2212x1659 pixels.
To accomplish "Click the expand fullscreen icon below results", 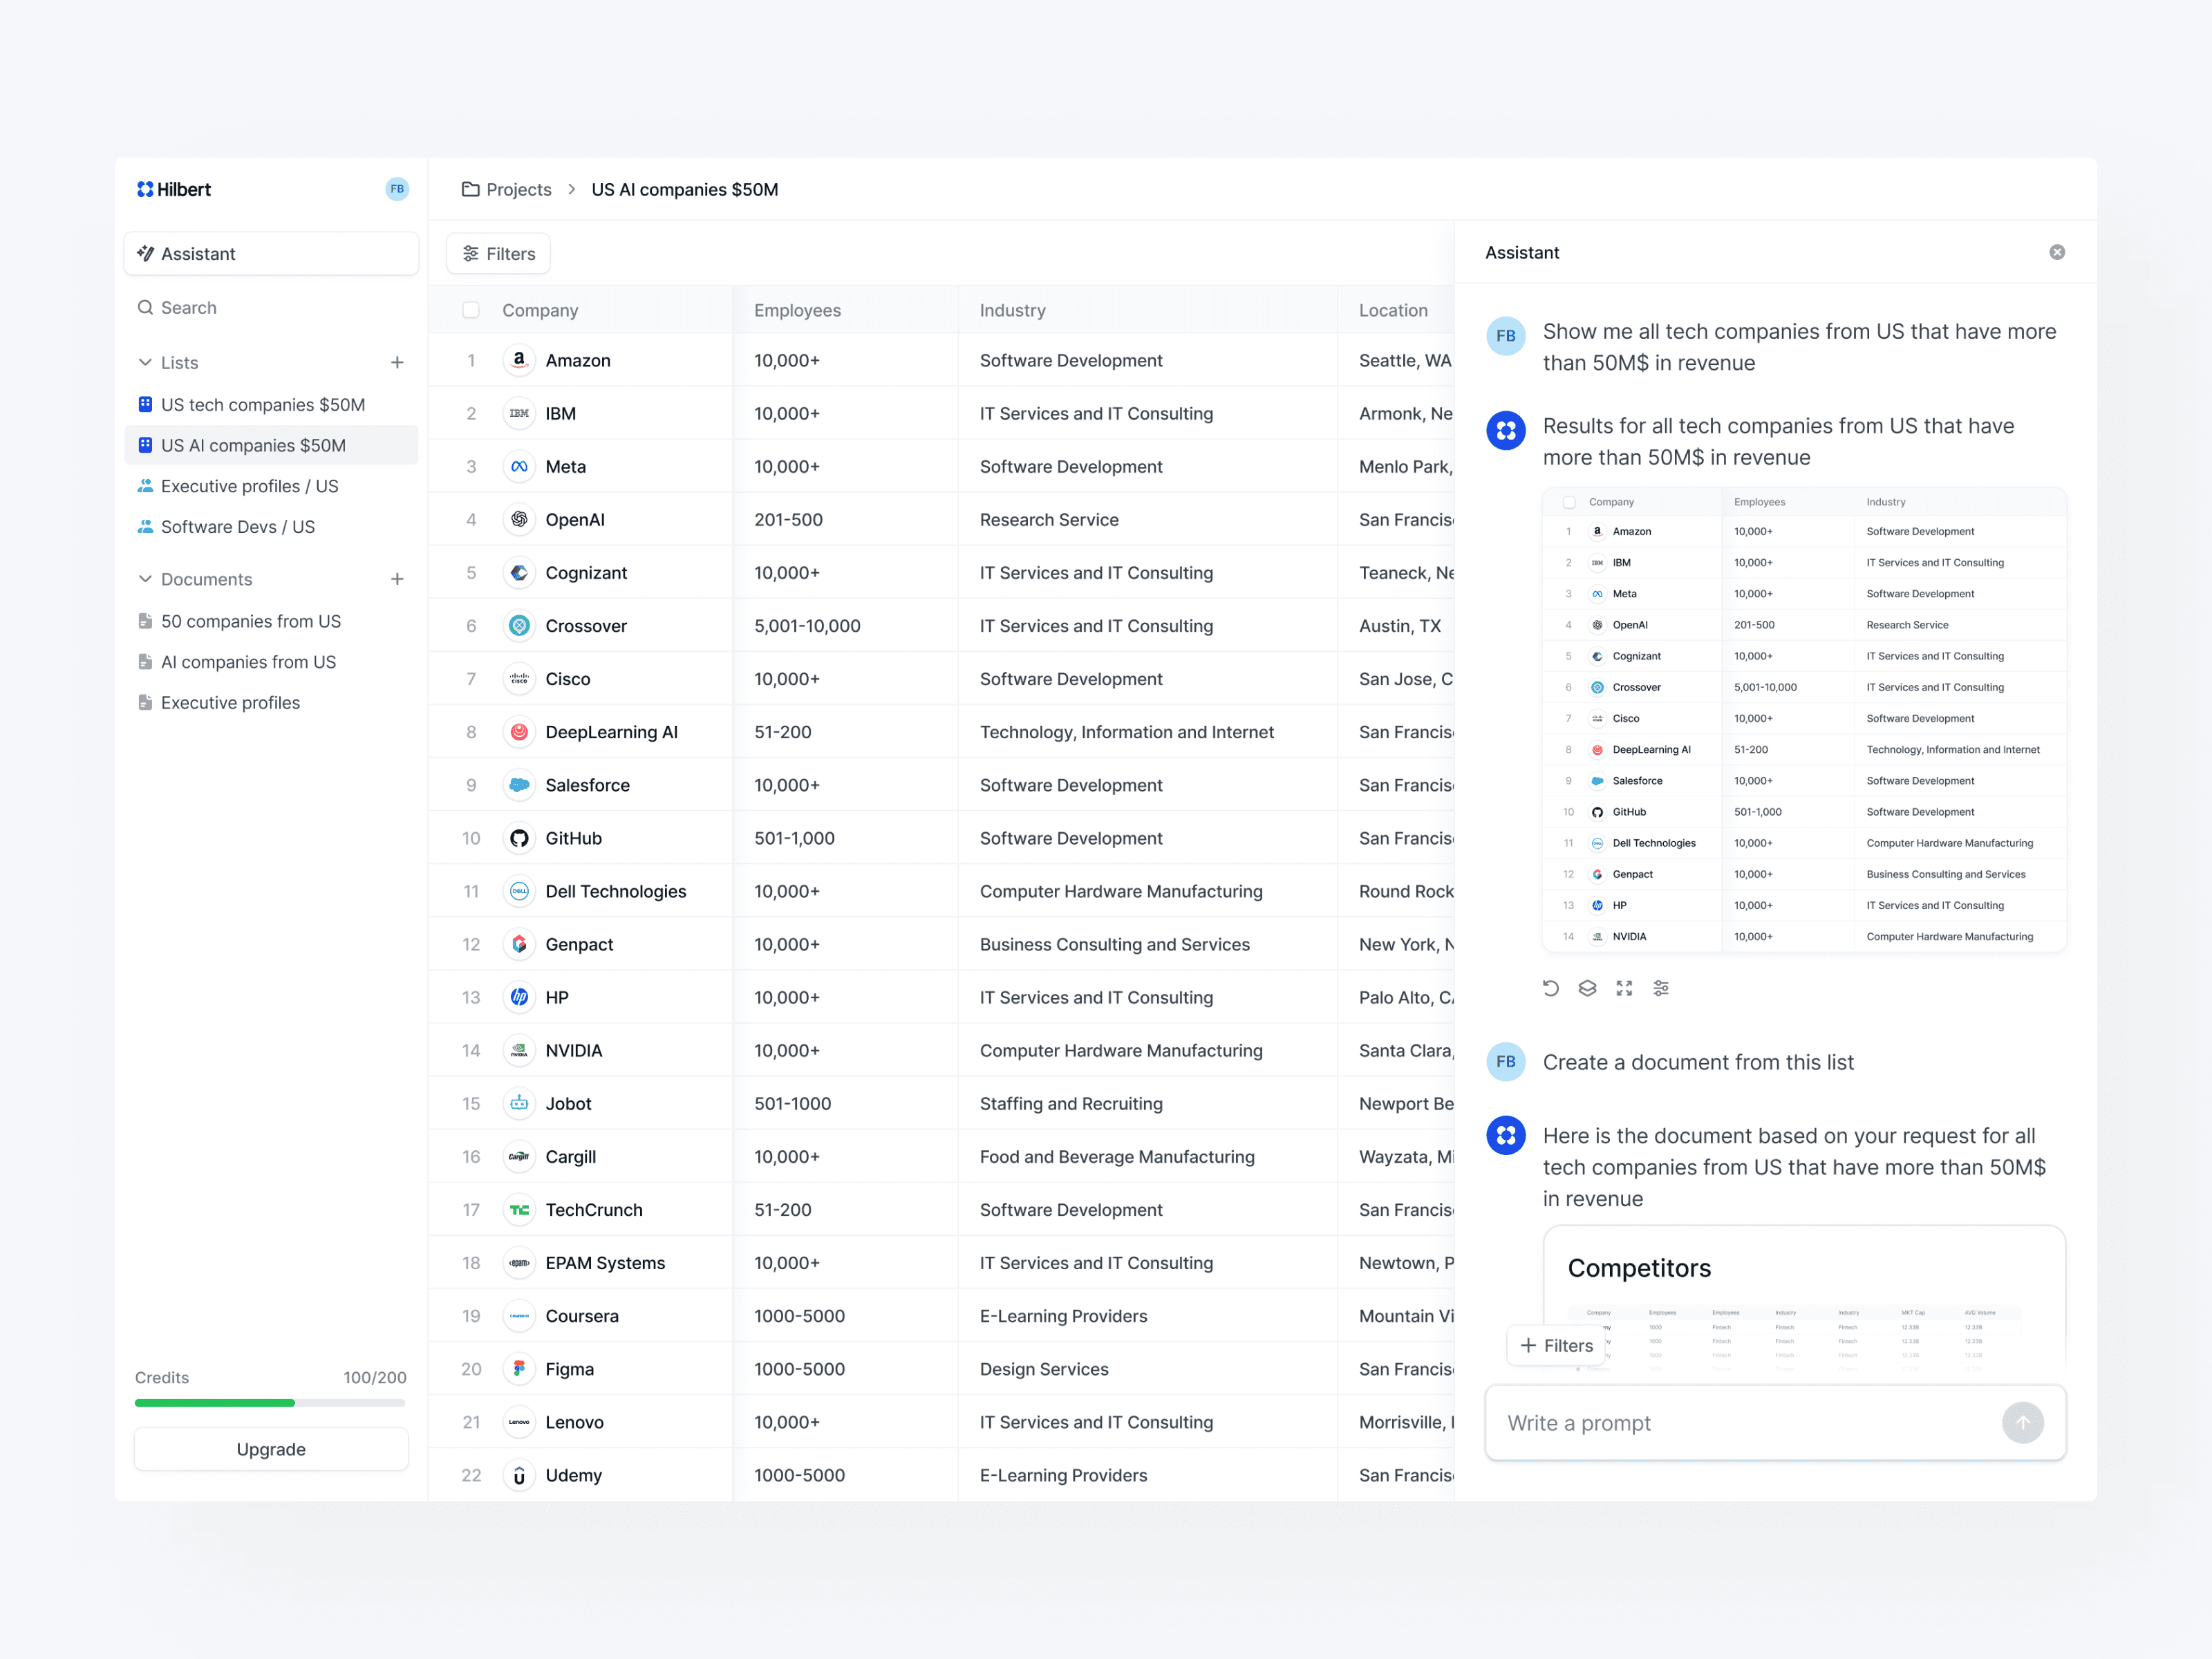I will coord(1624,988).
